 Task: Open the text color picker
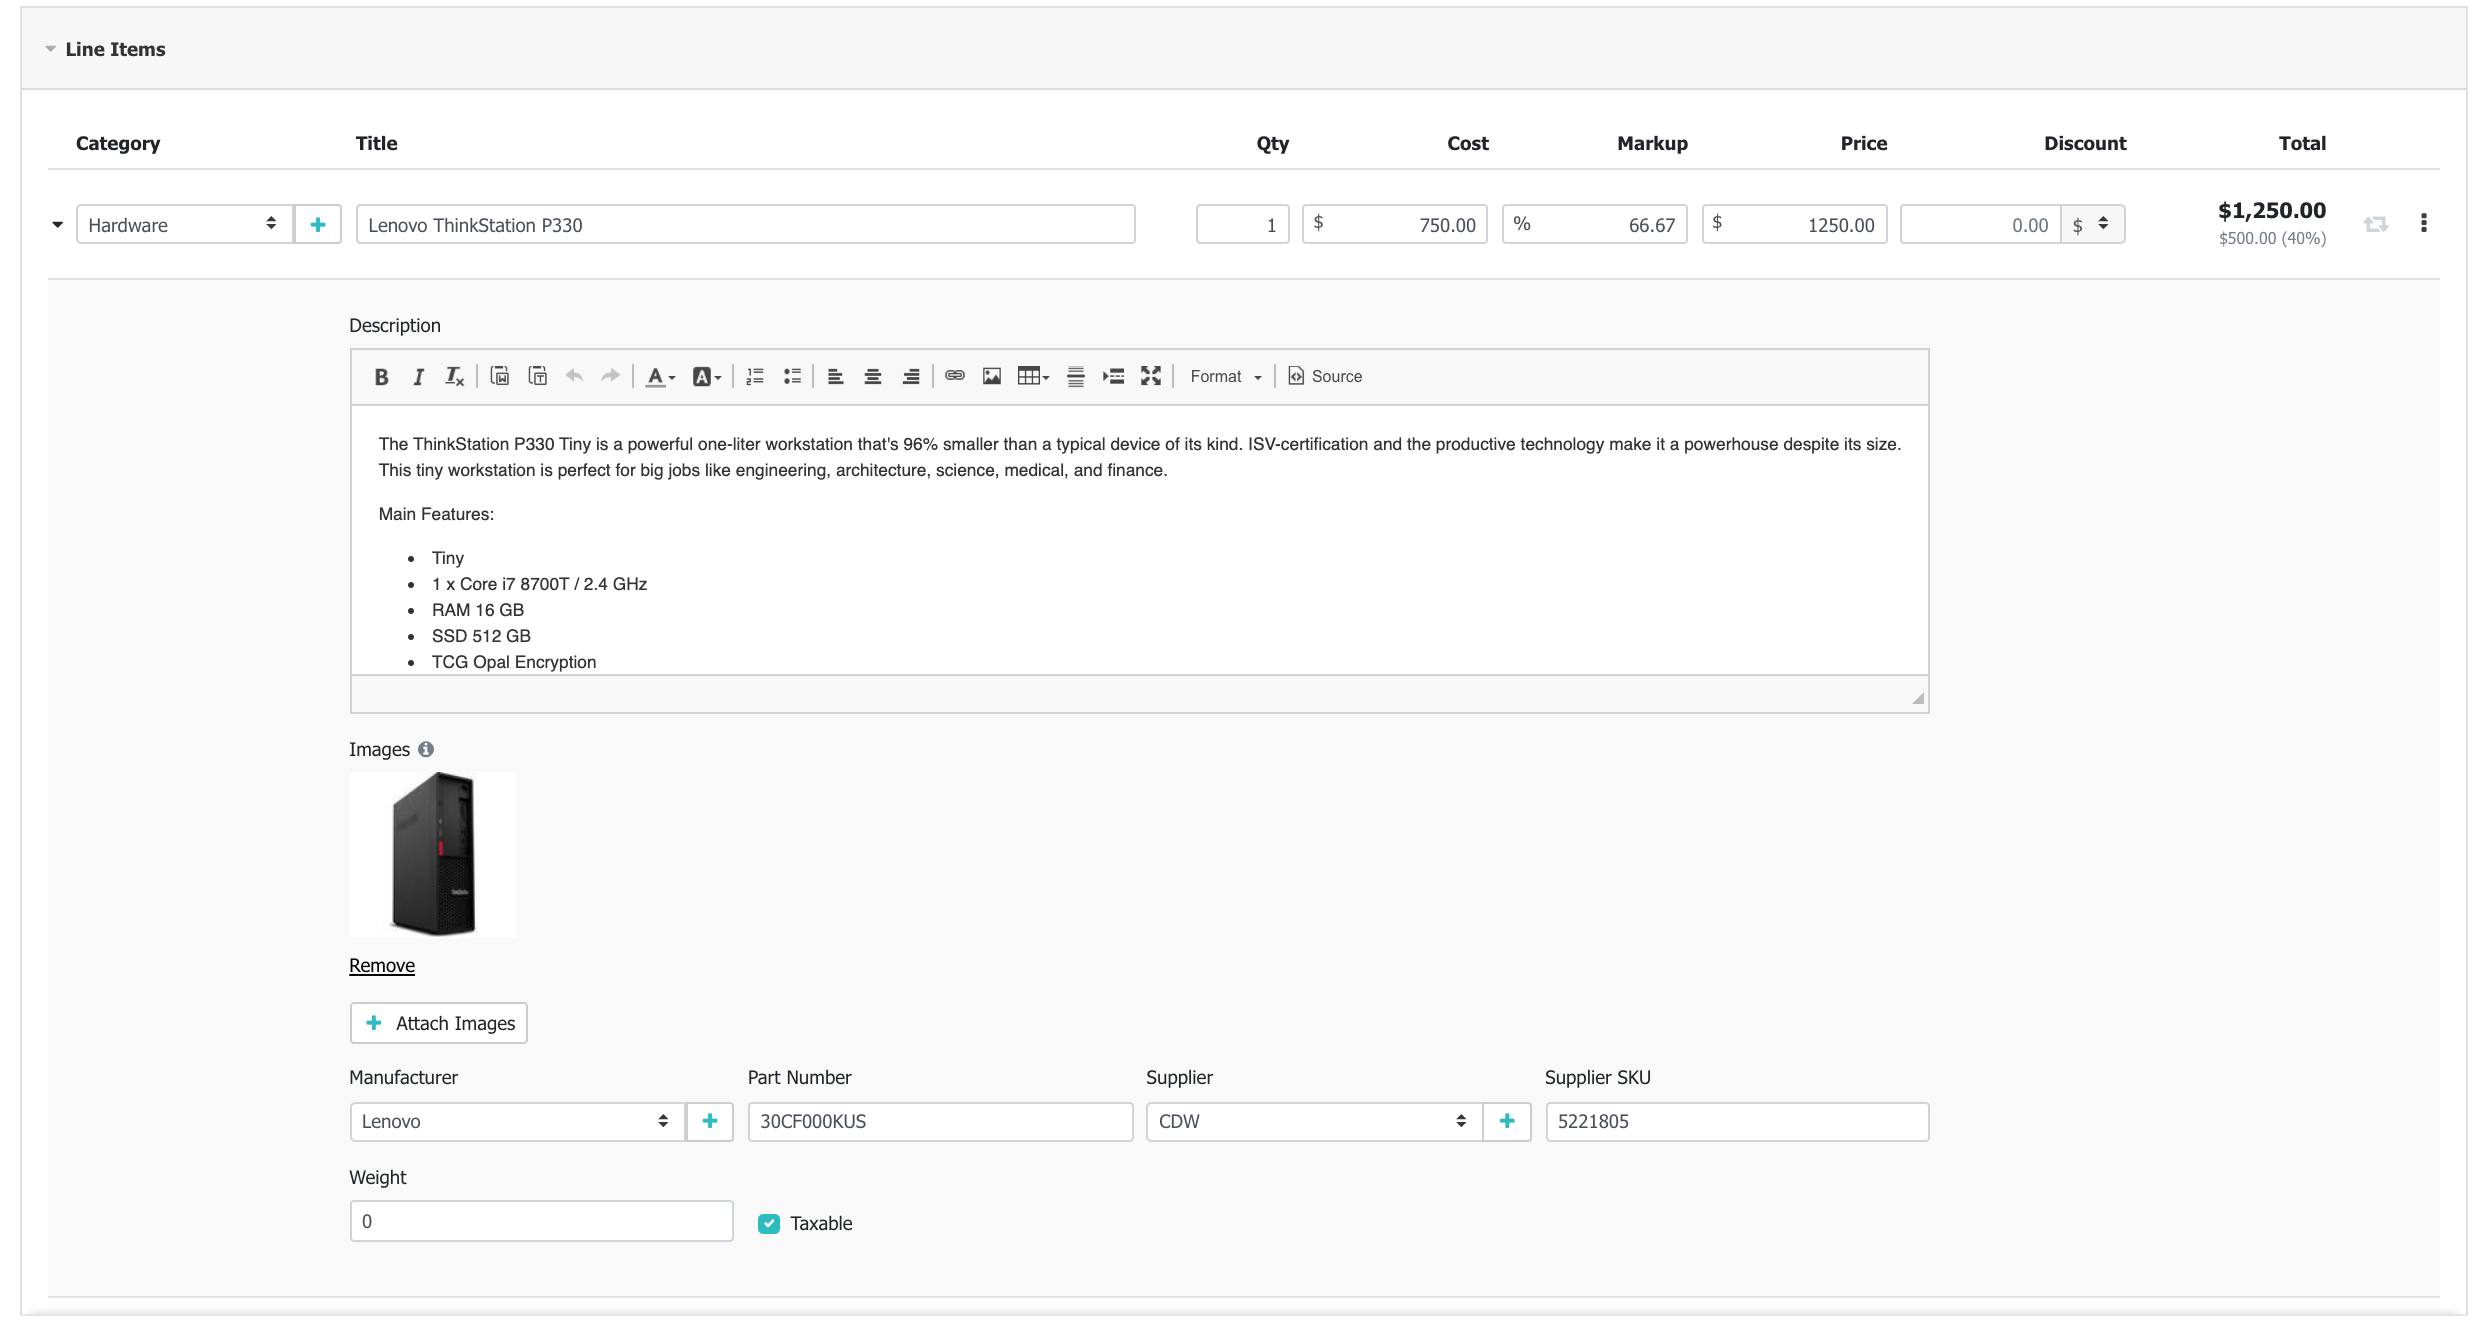coord(660,377)
